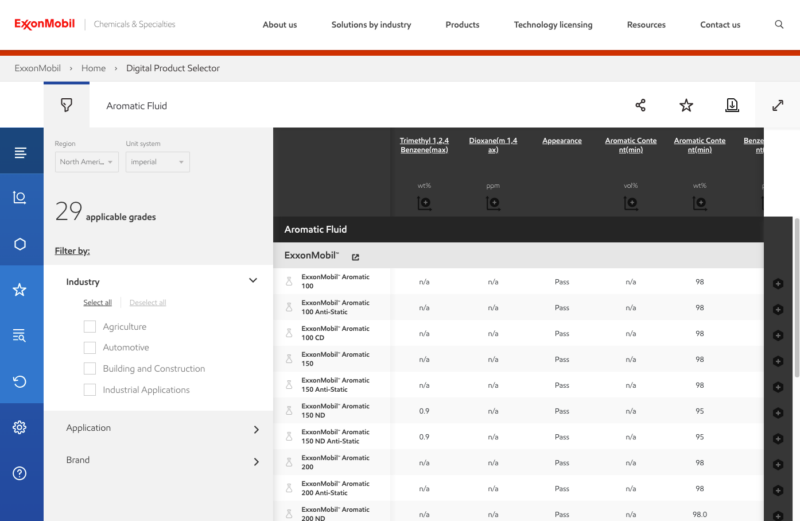Click the table vertical scrollbar

coord(796,298)
